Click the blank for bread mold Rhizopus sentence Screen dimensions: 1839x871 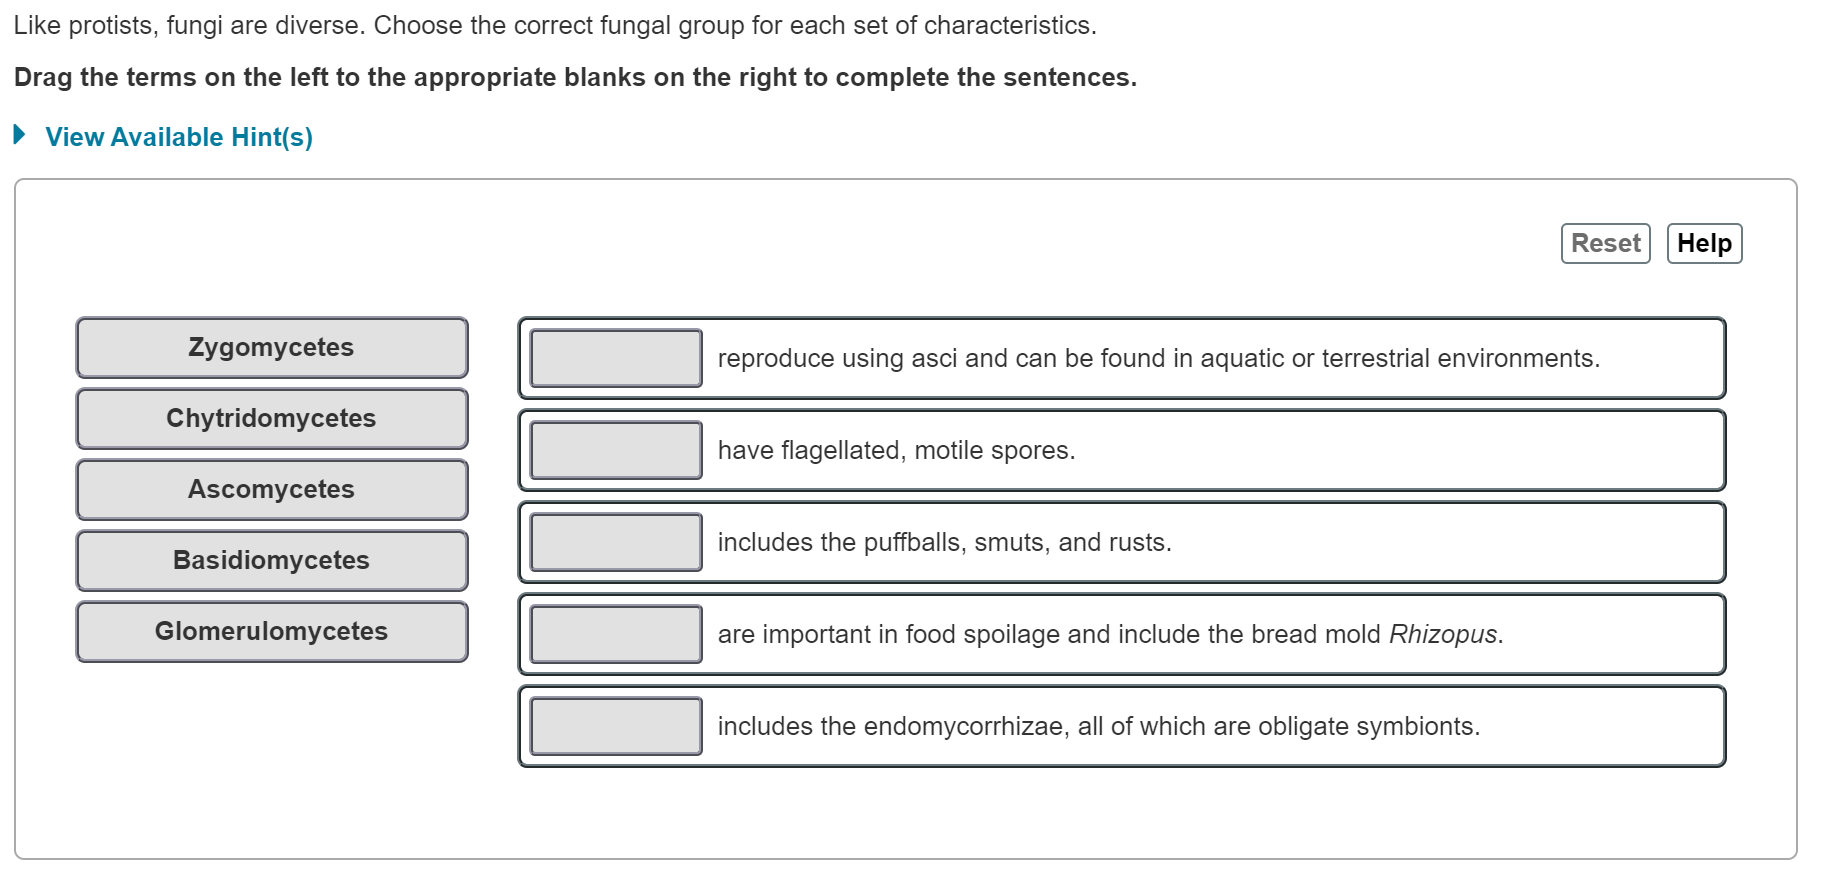pos(614,634)
